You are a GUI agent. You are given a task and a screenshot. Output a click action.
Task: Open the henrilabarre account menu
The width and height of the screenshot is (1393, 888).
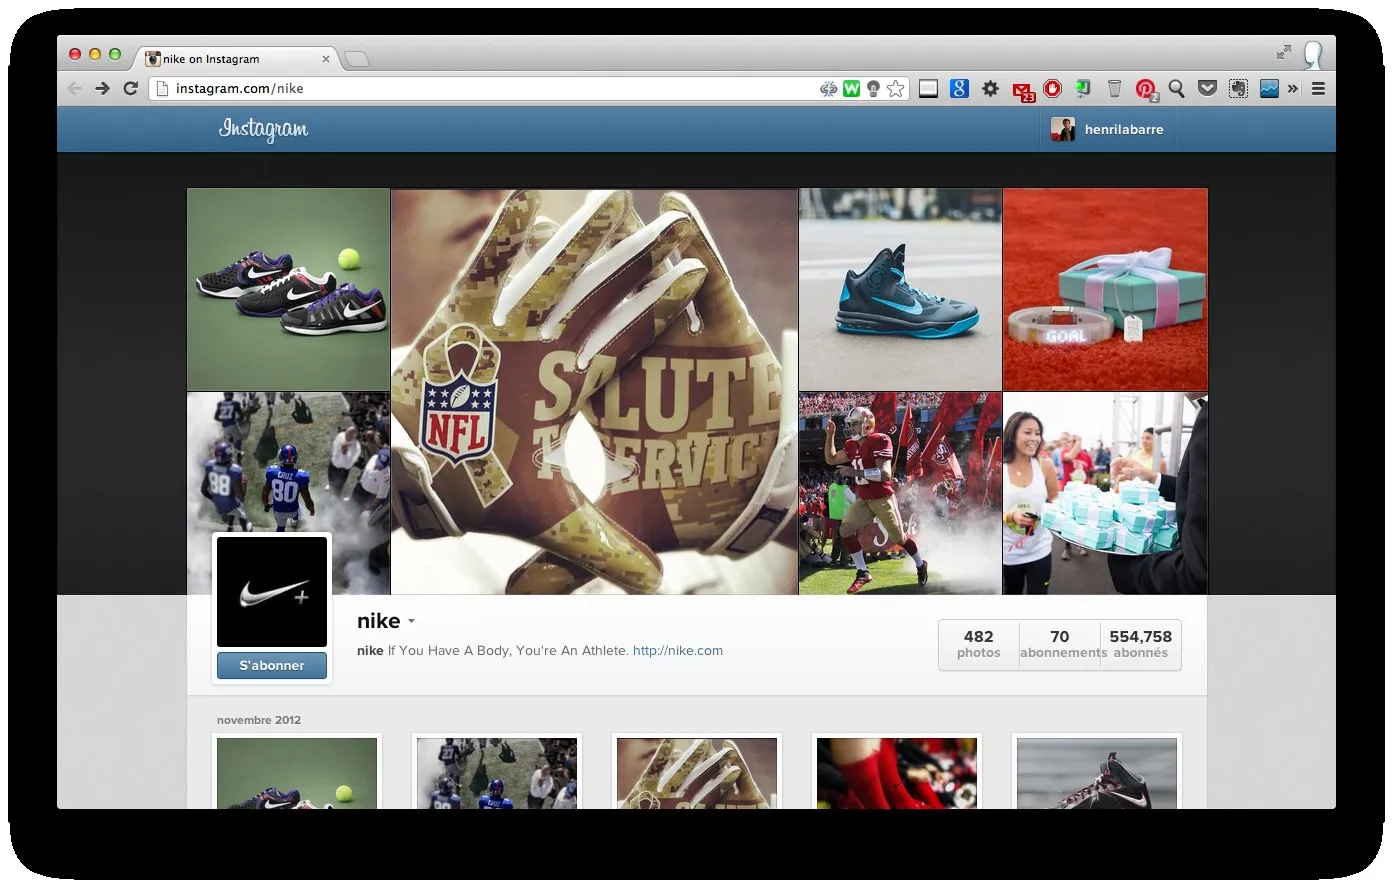pyautogui.click(x=1107, y=130)
